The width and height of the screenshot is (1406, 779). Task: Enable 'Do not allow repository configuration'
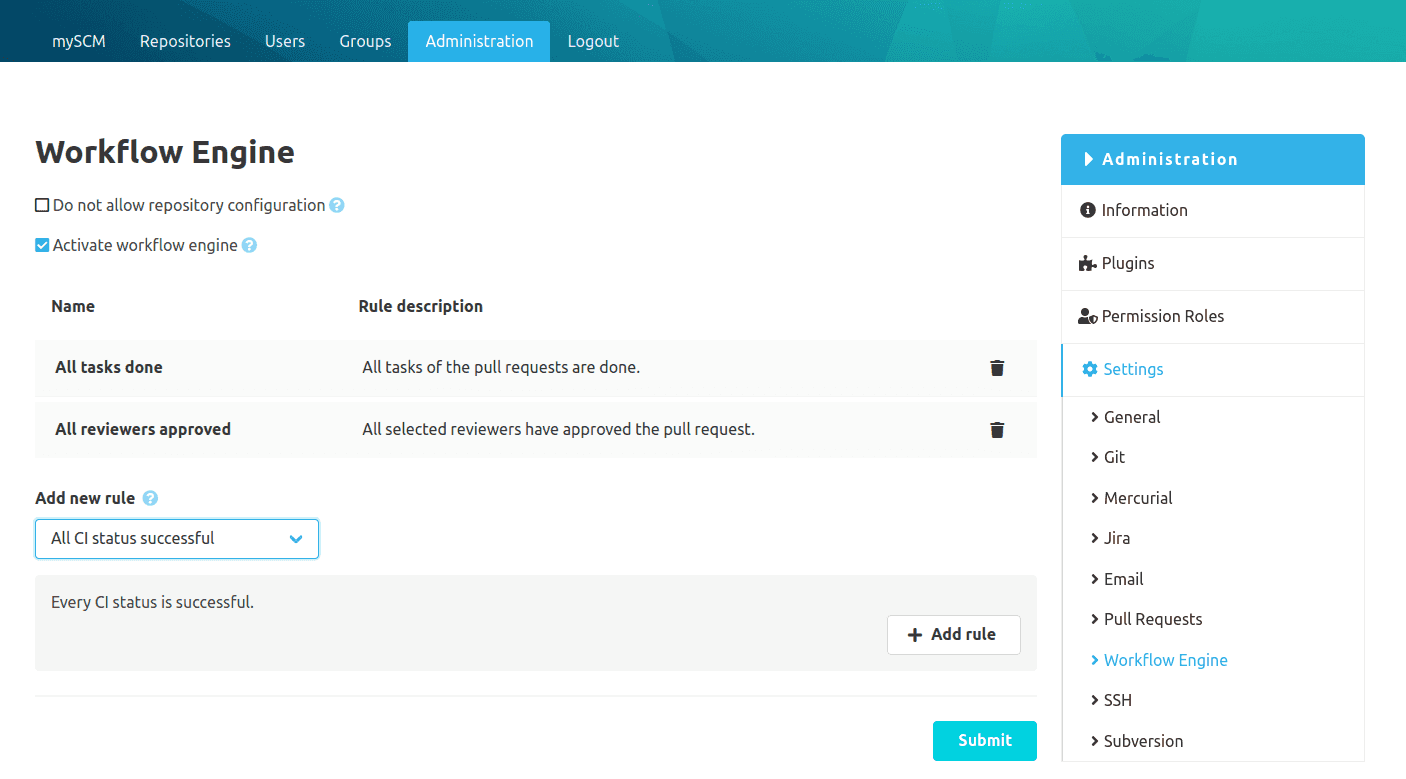[x=41, y=204]
